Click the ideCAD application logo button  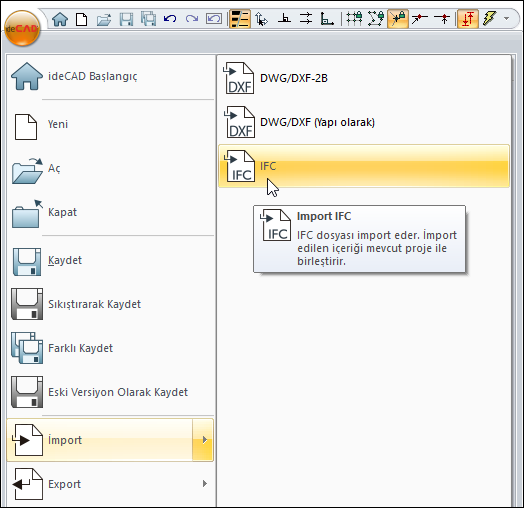(22, 28)
